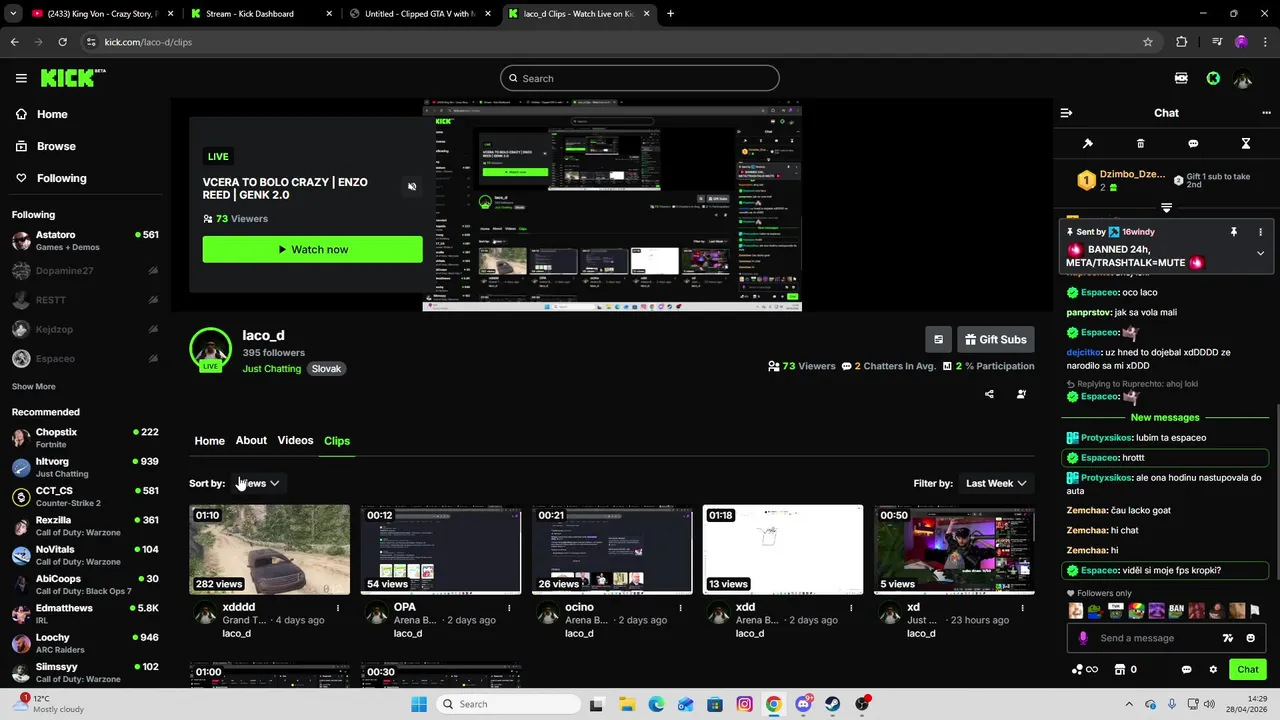Open the Sort by Views dropdown
The image size is (1280, 720).
coord(258,483)
